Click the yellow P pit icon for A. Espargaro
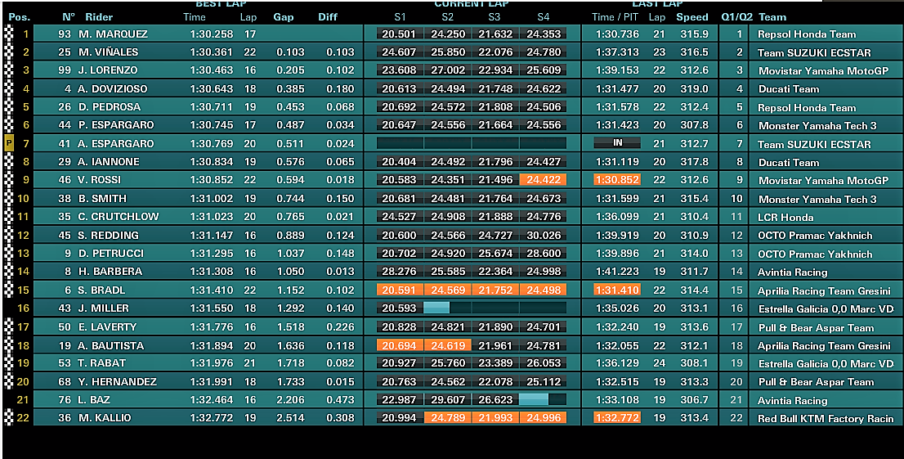The width and height of the screenshot is (904, 459). [x=8, y=144]
